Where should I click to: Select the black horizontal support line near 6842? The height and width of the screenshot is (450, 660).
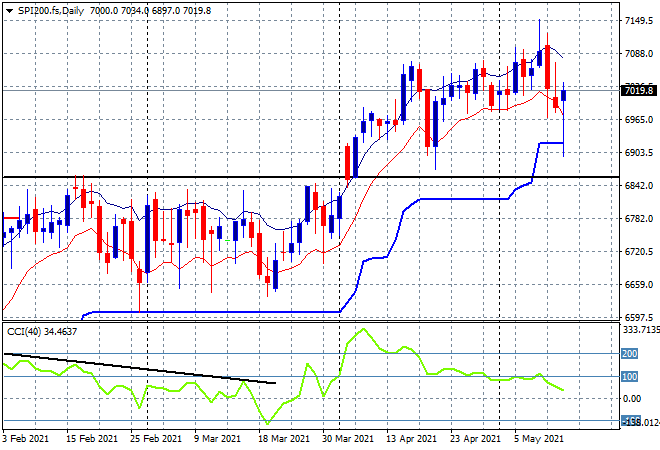311,177
